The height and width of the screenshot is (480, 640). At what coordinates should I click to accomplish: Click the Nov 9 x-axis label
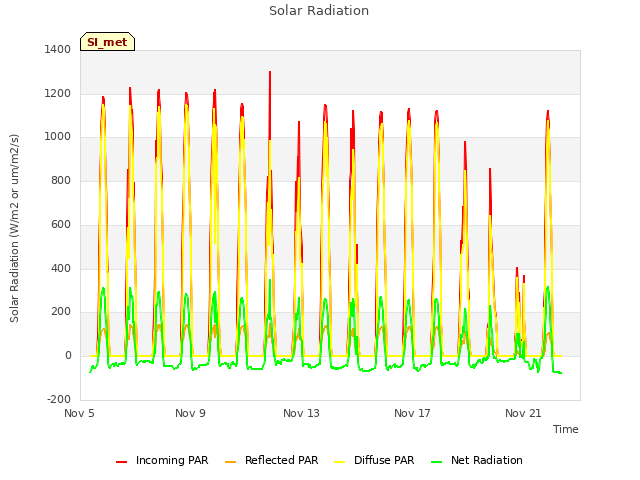pos(190,413)
